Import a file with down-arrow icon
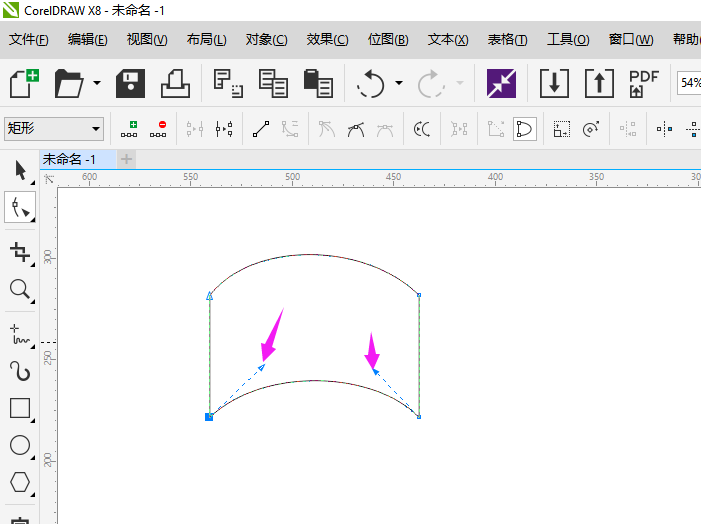The height and width of the screenshot is (524, 701). pos(554,83)
